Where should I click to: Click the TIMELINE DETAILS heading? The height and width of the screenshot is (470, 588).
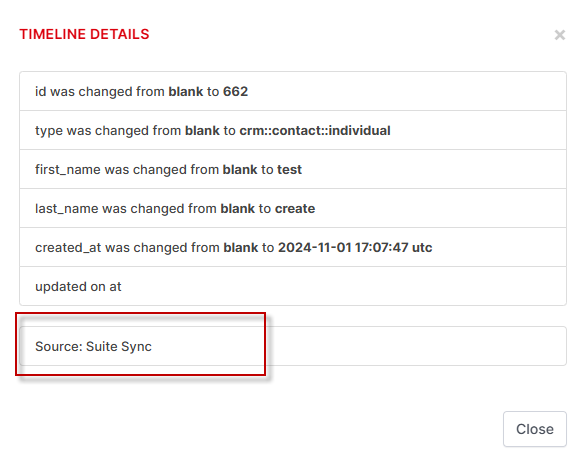[x=84, y=34]
